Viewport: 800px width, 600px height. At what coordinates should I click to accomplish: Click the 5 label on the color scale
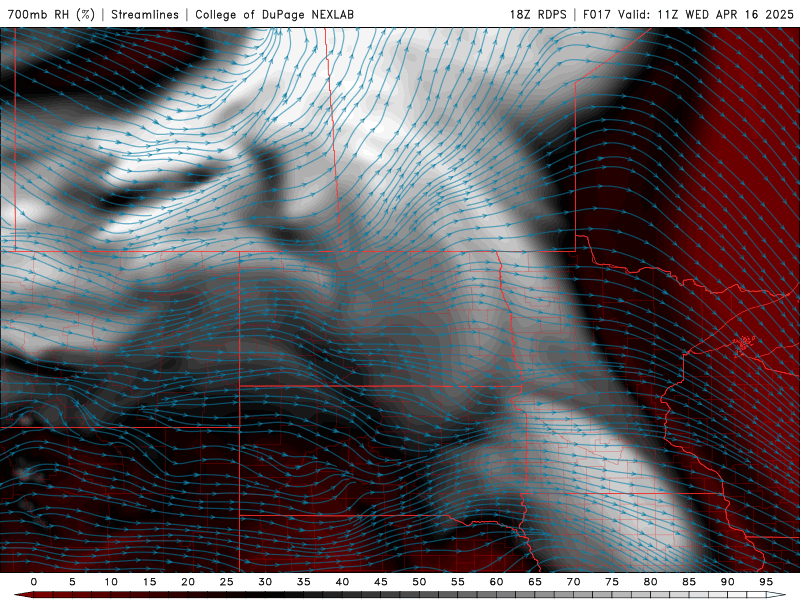click(x=72, y=582)
